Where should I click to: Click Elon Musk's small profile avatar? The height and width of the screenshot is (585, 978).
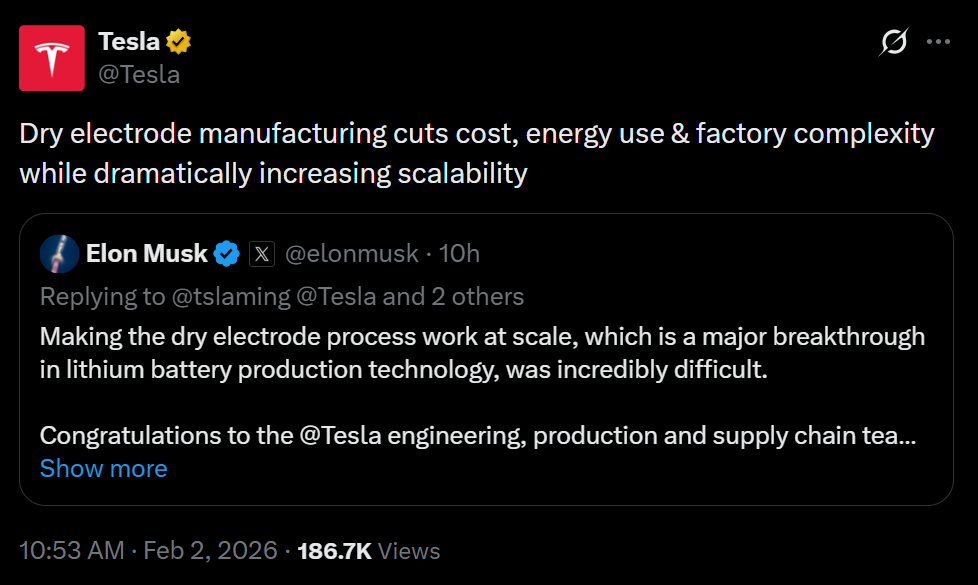point(59,254)
